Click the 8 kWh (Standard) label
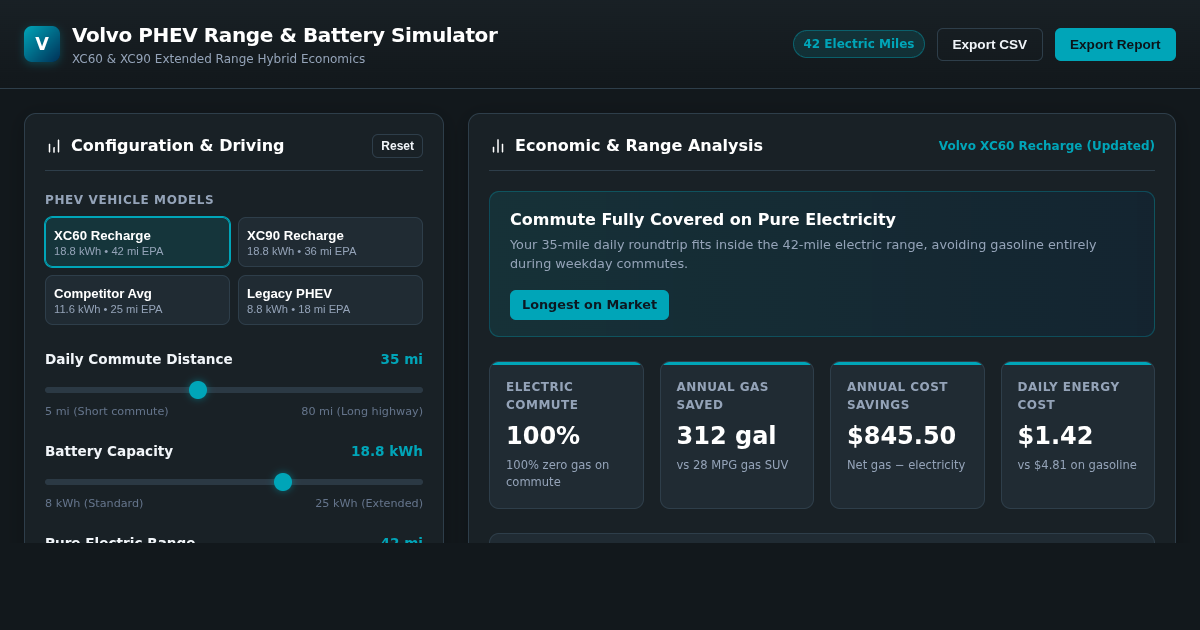Image resolution: width=1200 pixels, height=630 pixels. tap(94, 503)
